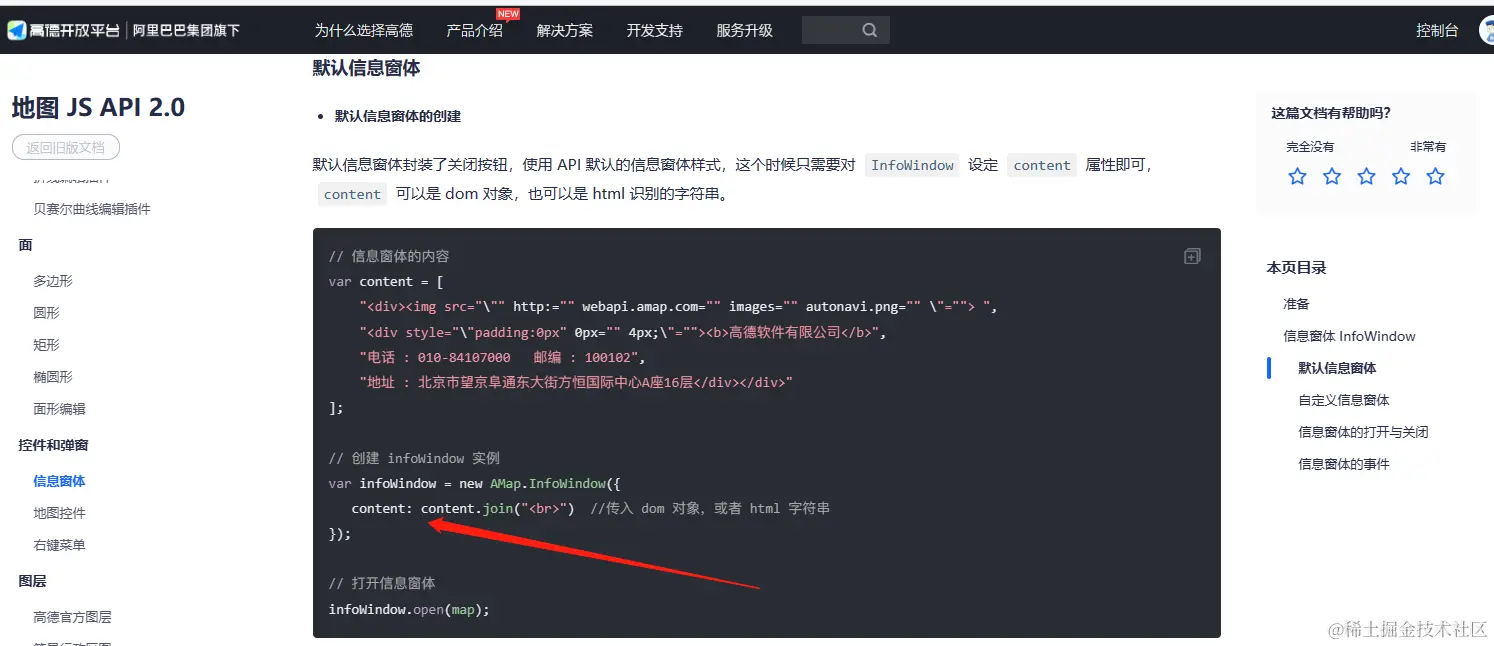Viewport: 1494px width, 646px height.
Task: Click inside the search input field
Action: tap(835, 29)
